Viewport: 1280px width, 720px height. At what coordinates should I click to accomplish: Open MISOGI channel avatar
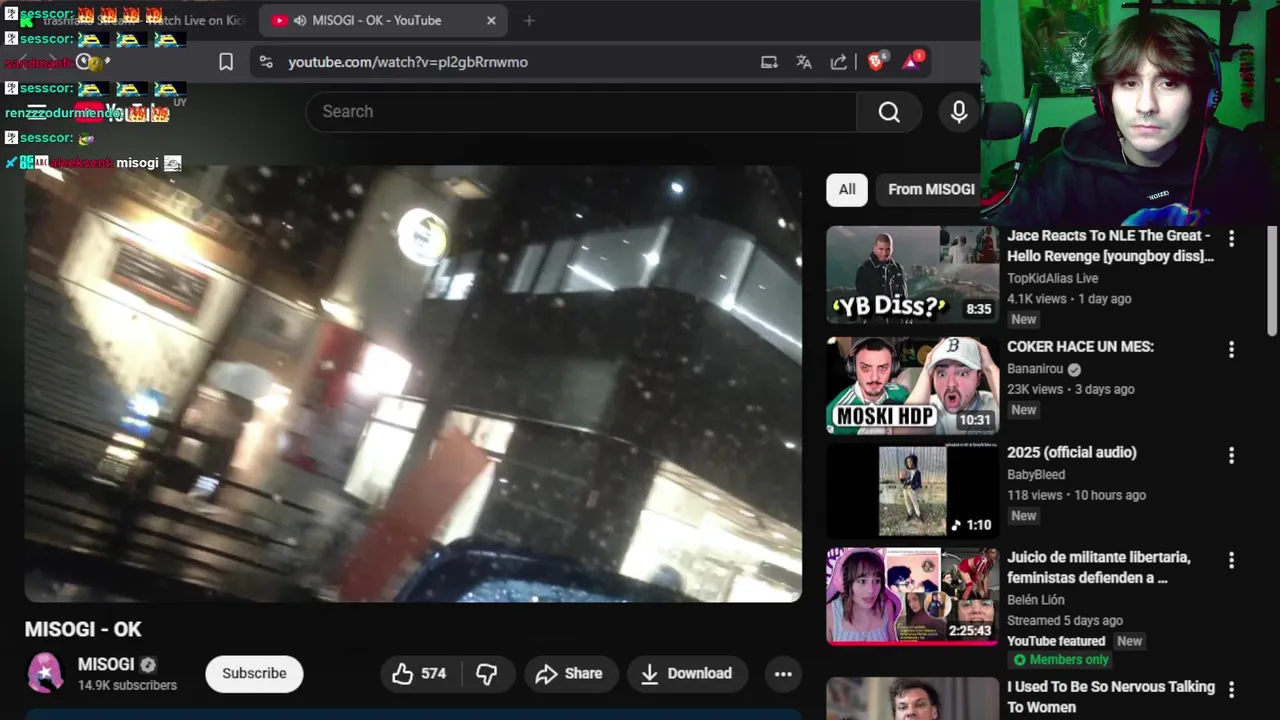(45, 673)
